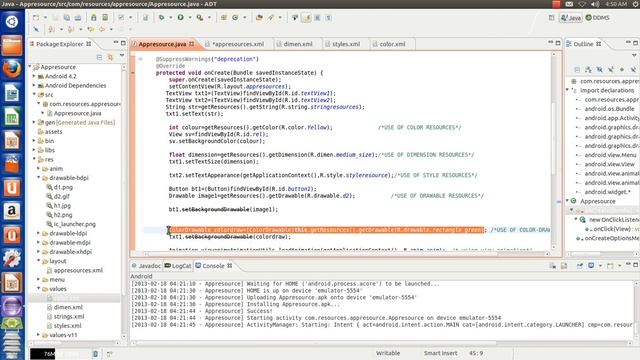Open the LogCat tab

(x=178, y=266)
